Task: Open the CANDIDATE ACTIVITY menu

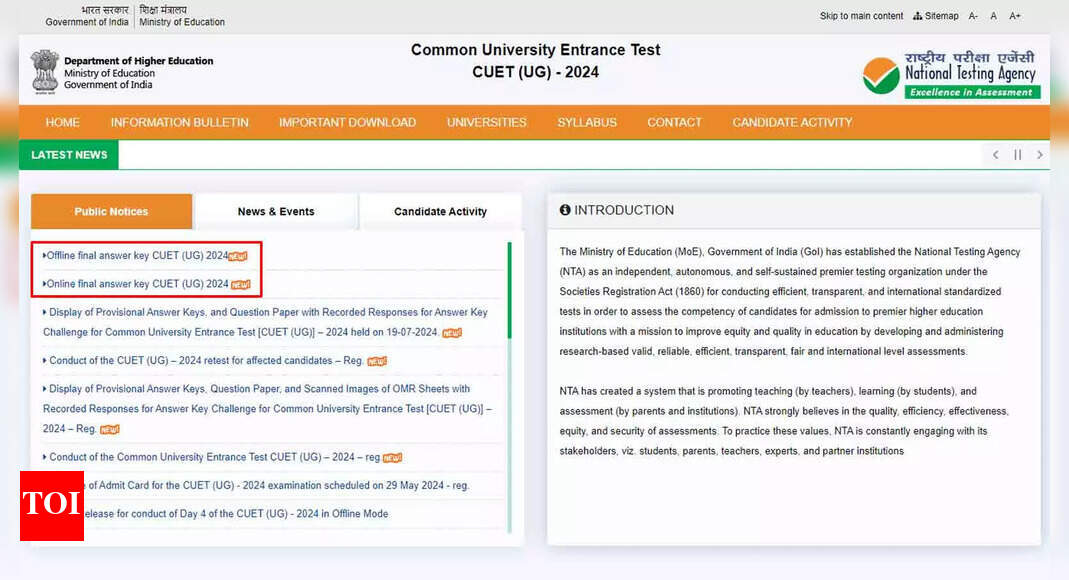Action: coord(792,123)
